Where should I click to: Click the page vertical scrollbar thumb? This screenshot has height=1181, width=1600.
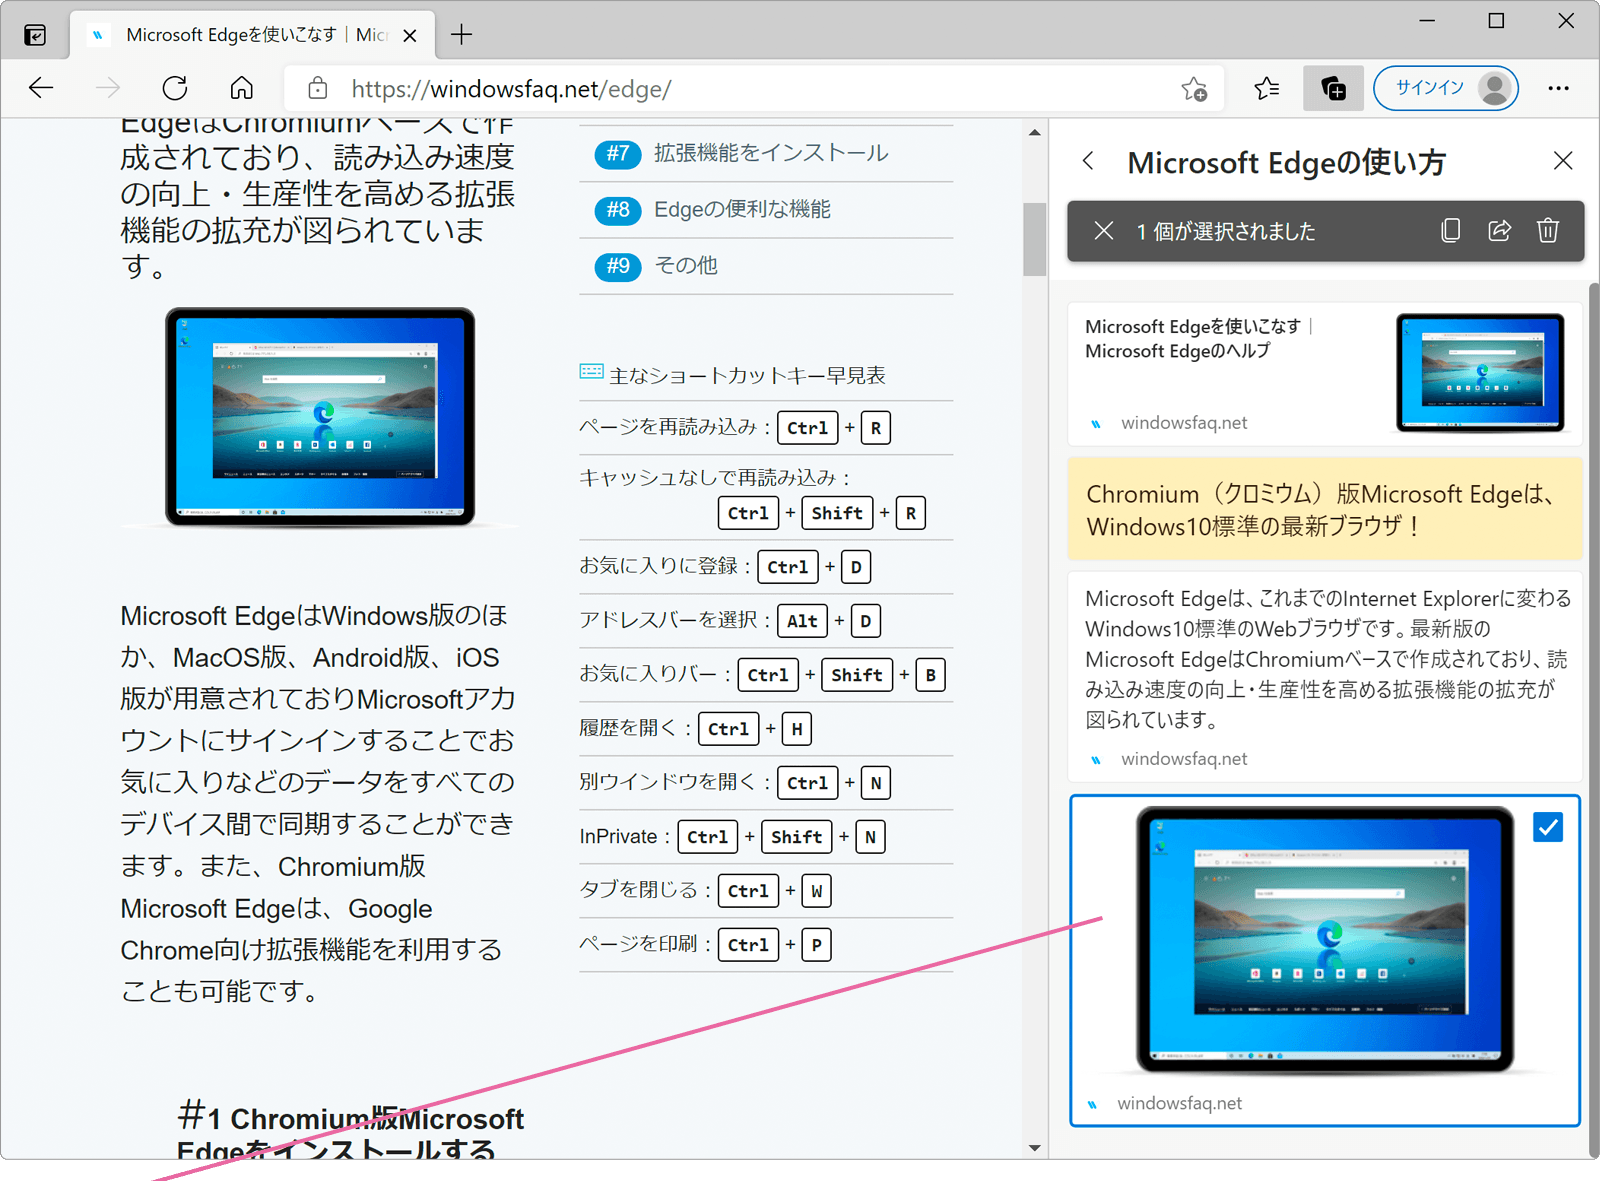[x=1035, y=239]
